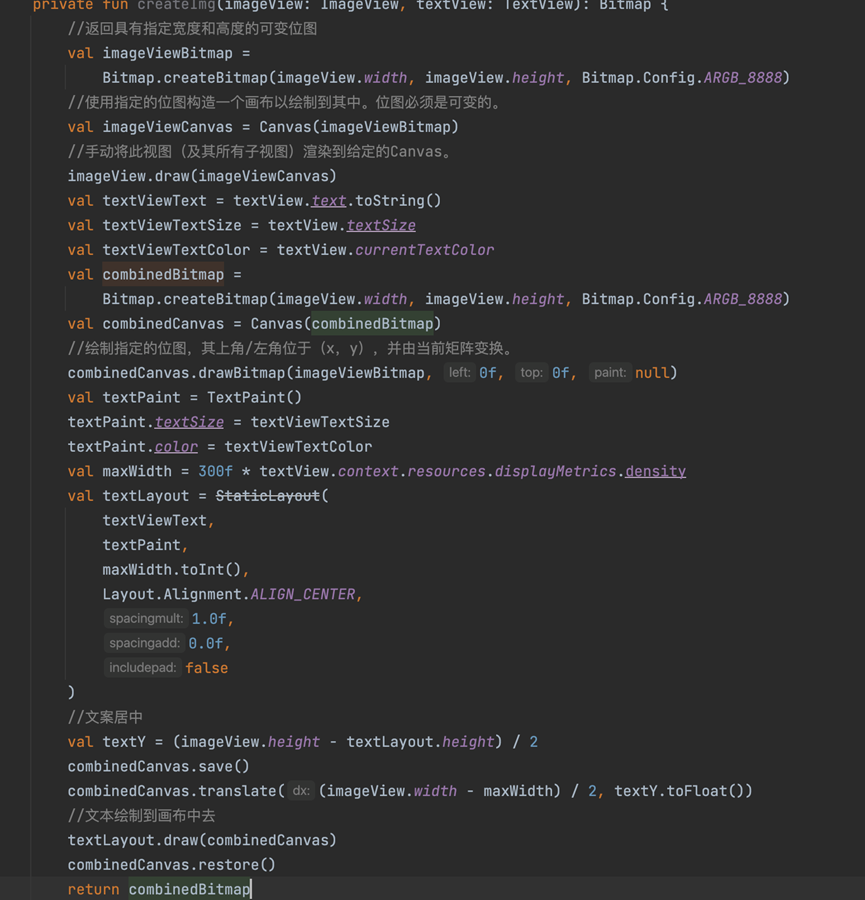Click the toString() call
865x900 pixels.
(398, 201)
